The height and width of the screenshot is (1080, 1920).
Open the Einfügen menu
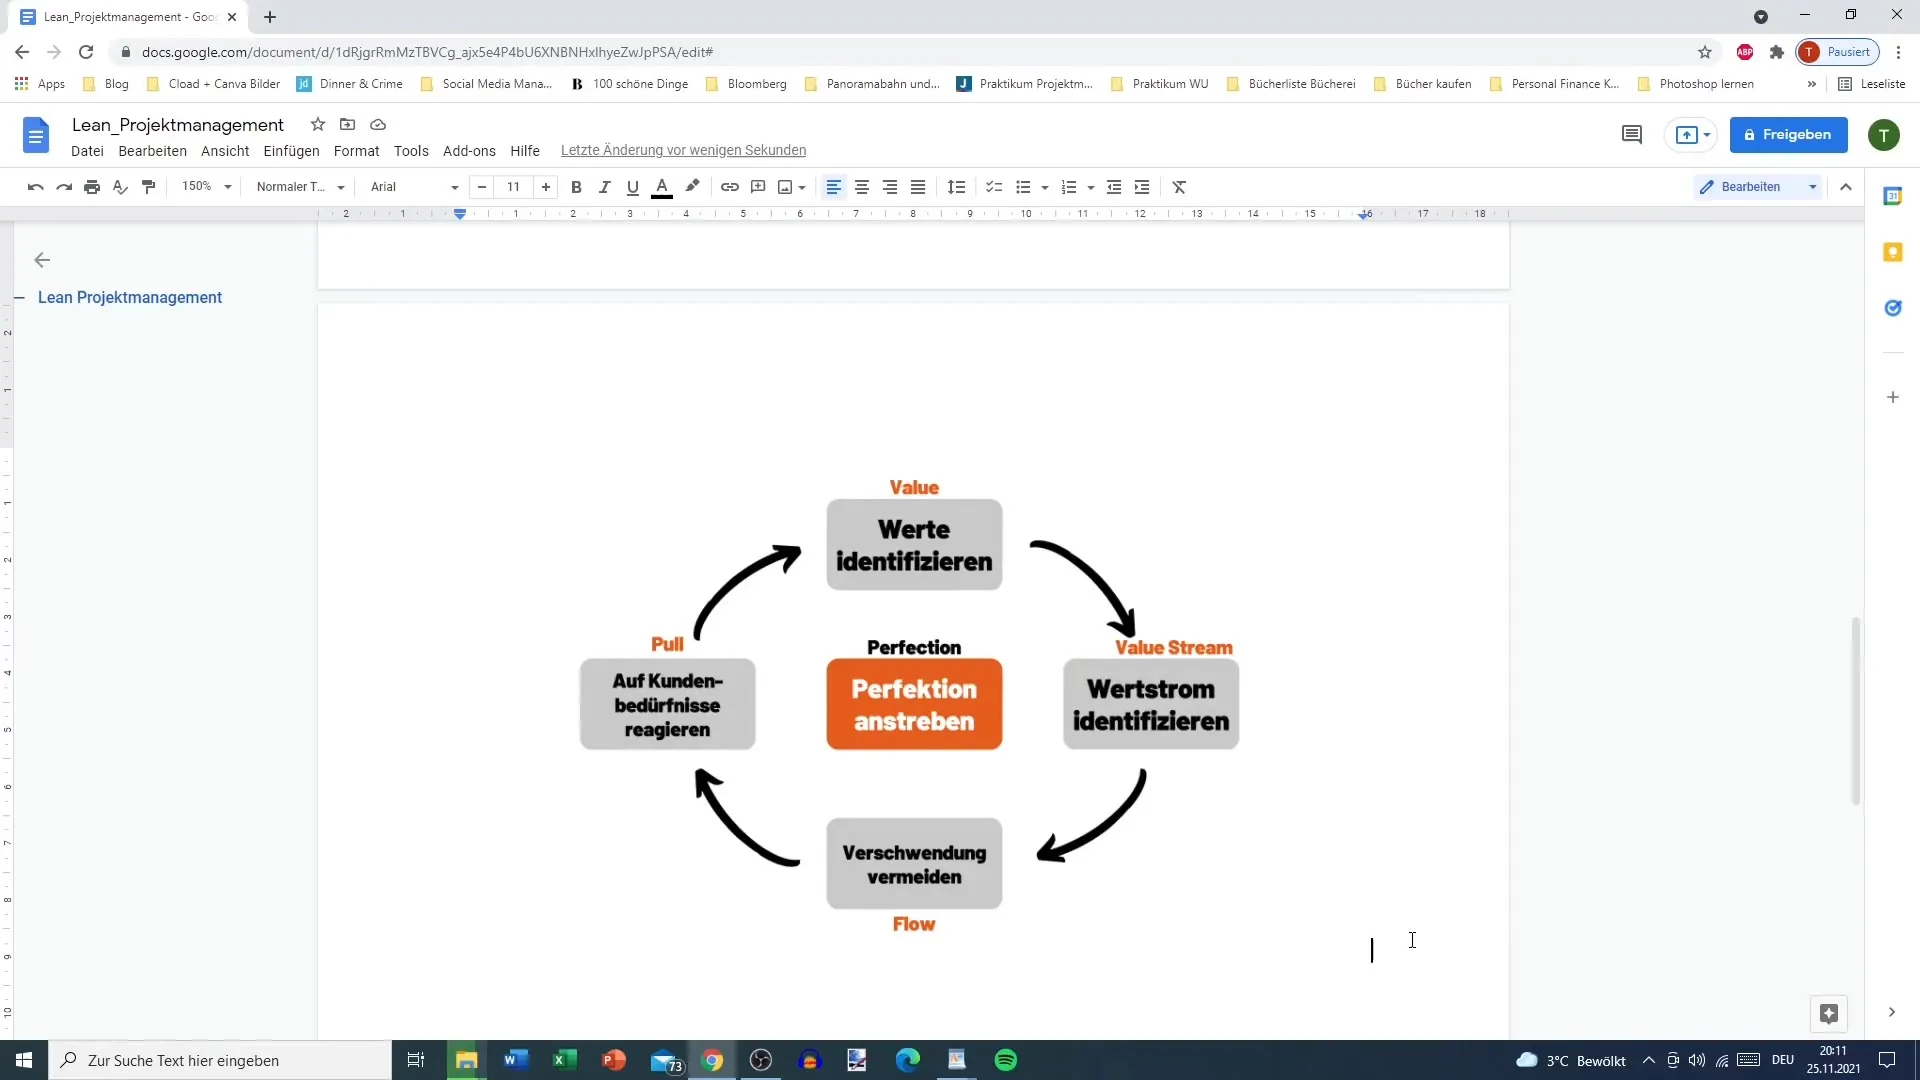pos(291,151)
